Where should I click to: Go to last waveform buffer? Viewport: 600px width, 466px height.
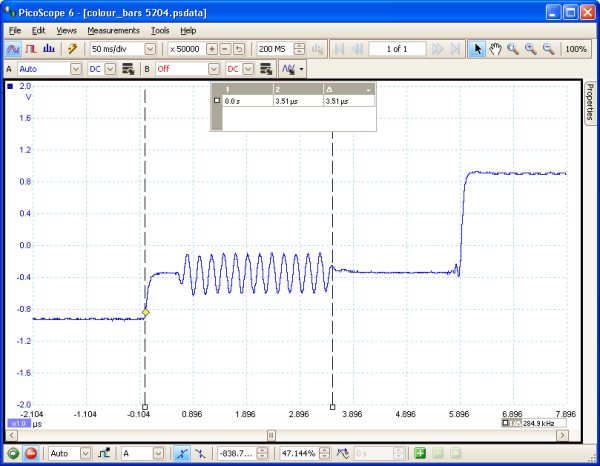click(x=455, y=49)
